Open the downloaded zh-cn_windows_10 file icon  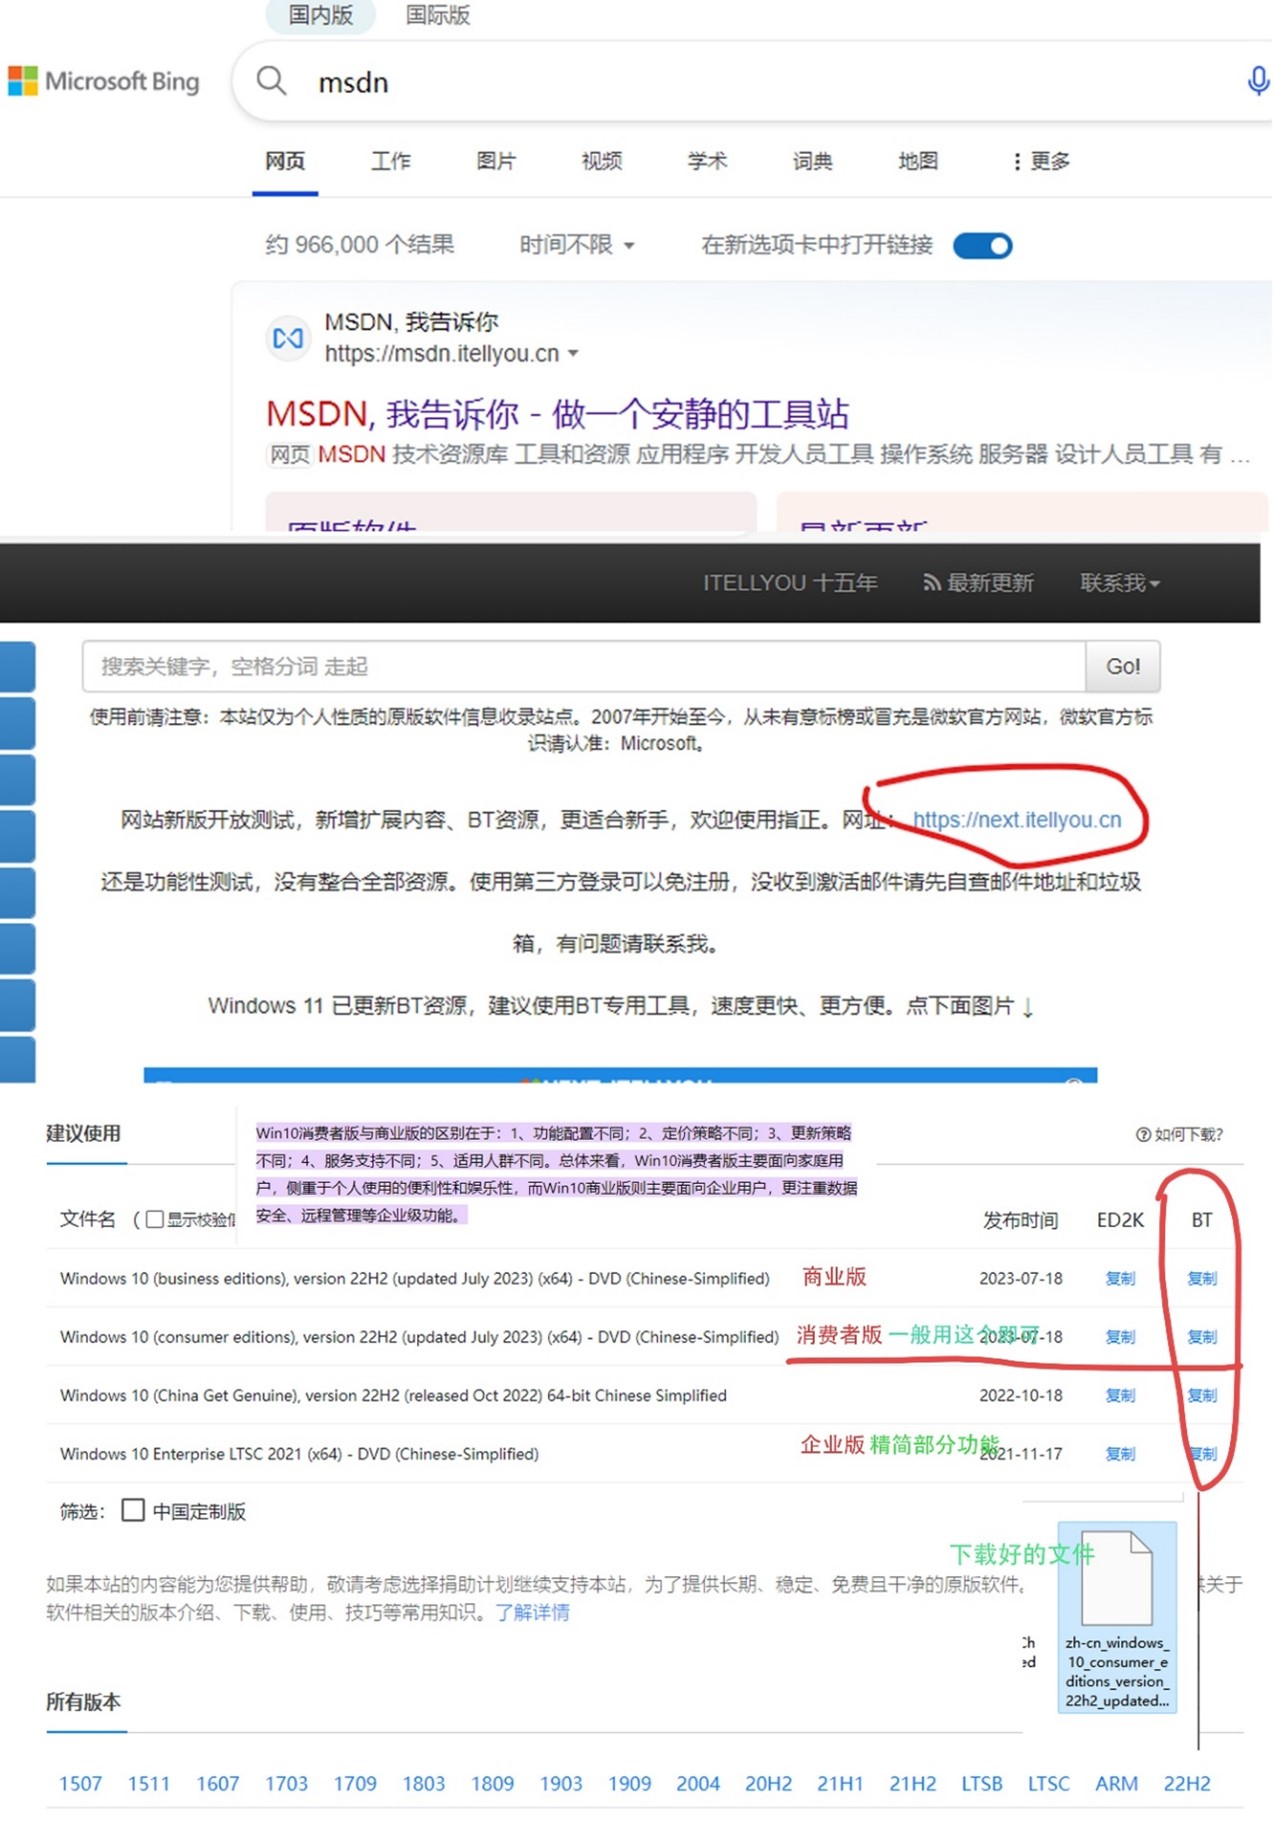[x=1116, y=1578]
